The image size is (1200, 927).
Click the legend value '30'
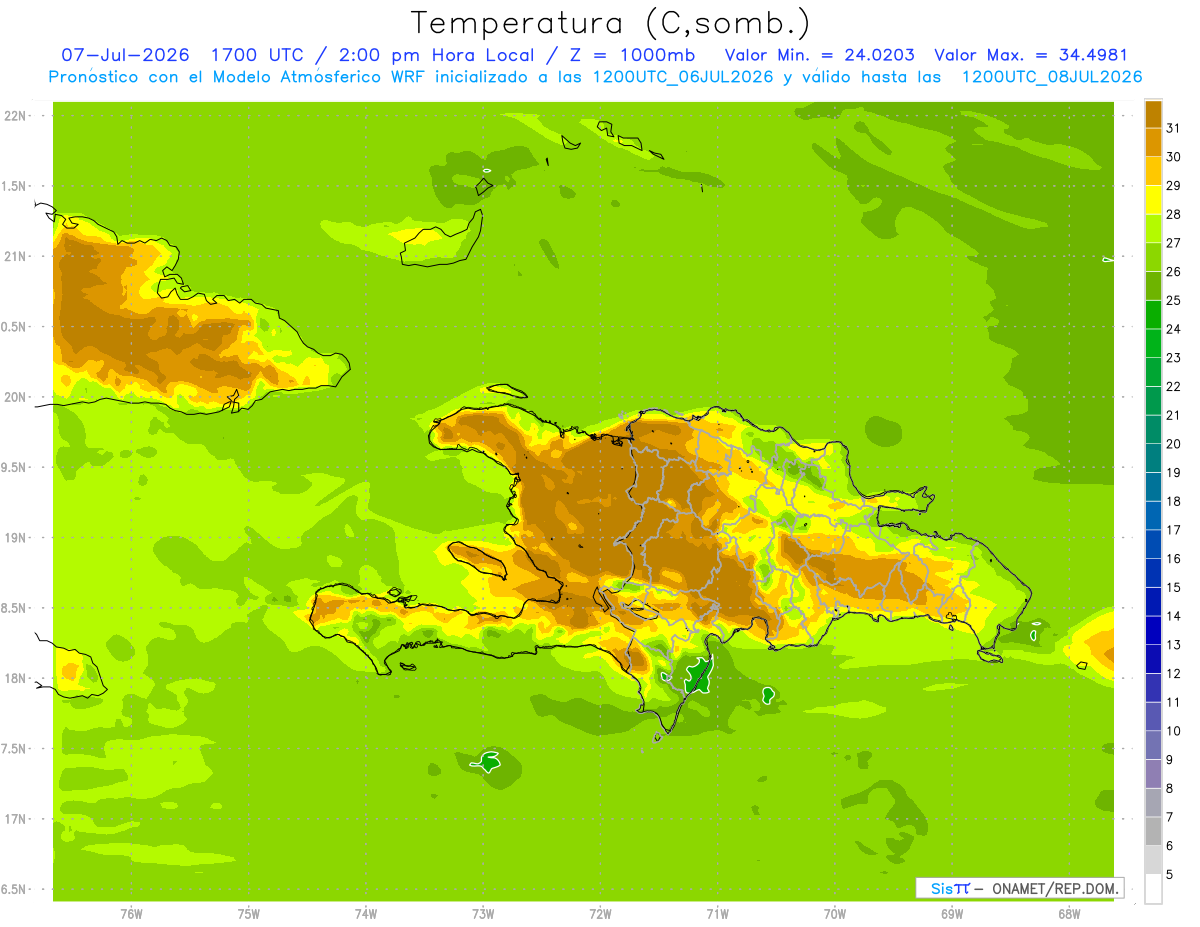(x=1173, y=157)
